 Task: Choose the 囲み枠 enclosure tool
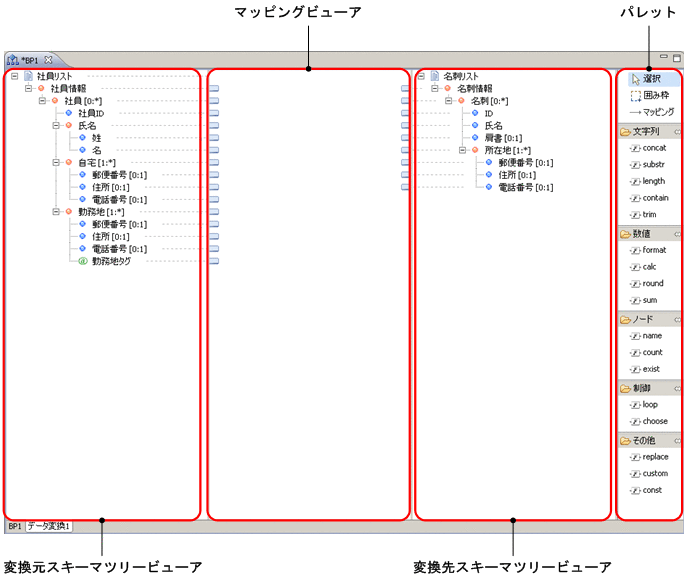[x=650, y=95]
